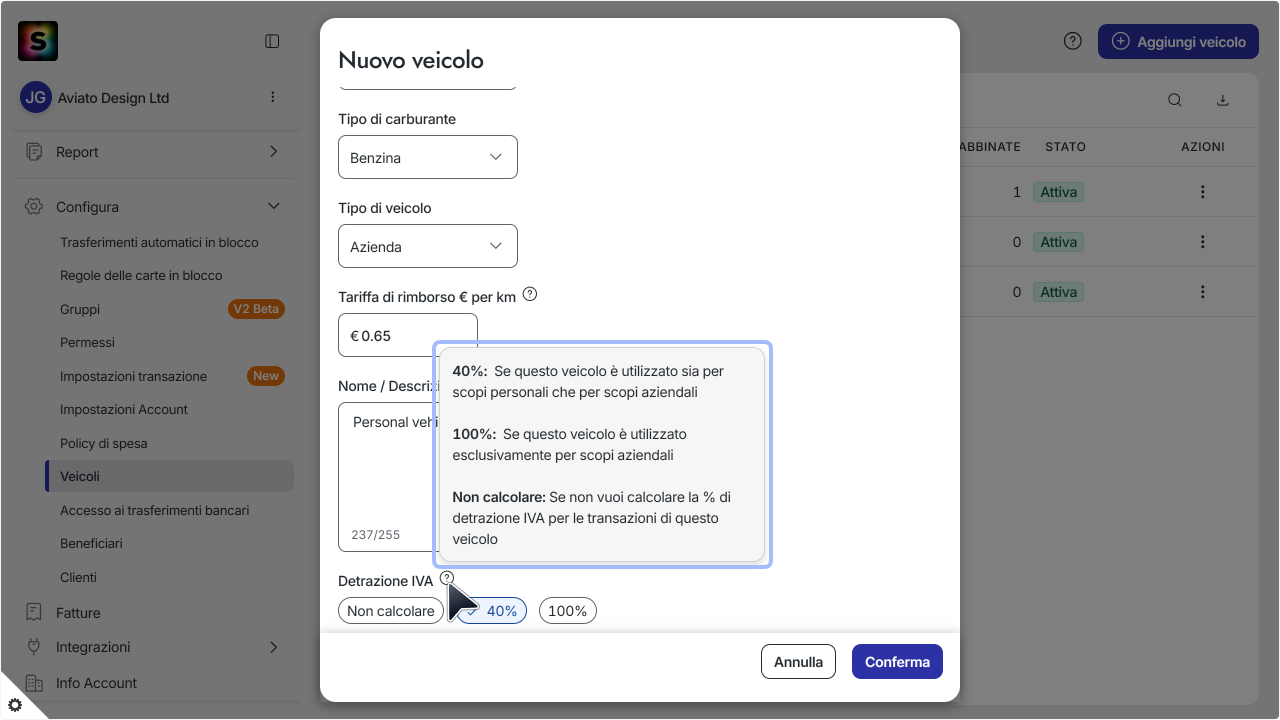Image resolution: width=1280 pixels, height=720 pixels.
Task: Open Impostazioni Account
Action: point(124,409)
